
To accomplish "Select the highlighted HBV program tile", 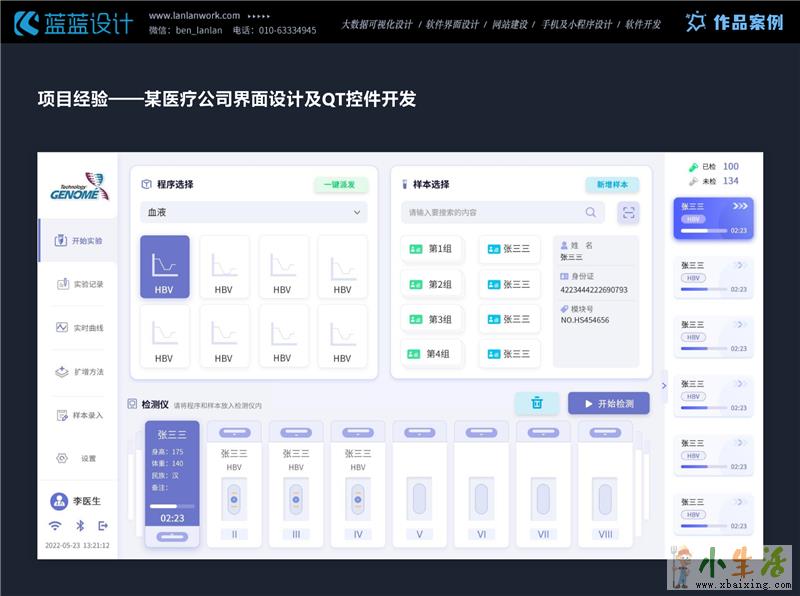I will coord(164,267).
